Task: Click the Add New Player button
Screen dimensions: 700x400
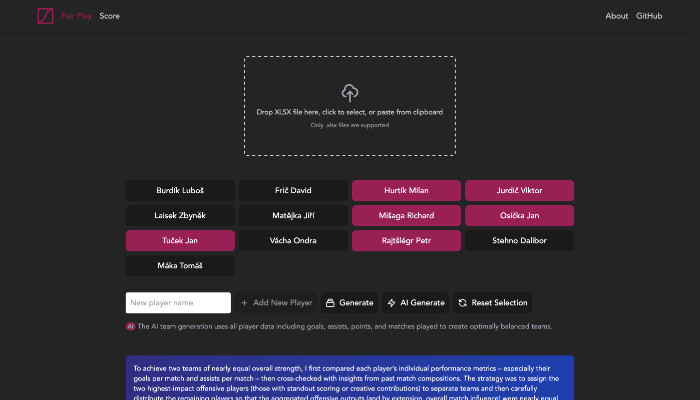Action: [x=276, y=302]
